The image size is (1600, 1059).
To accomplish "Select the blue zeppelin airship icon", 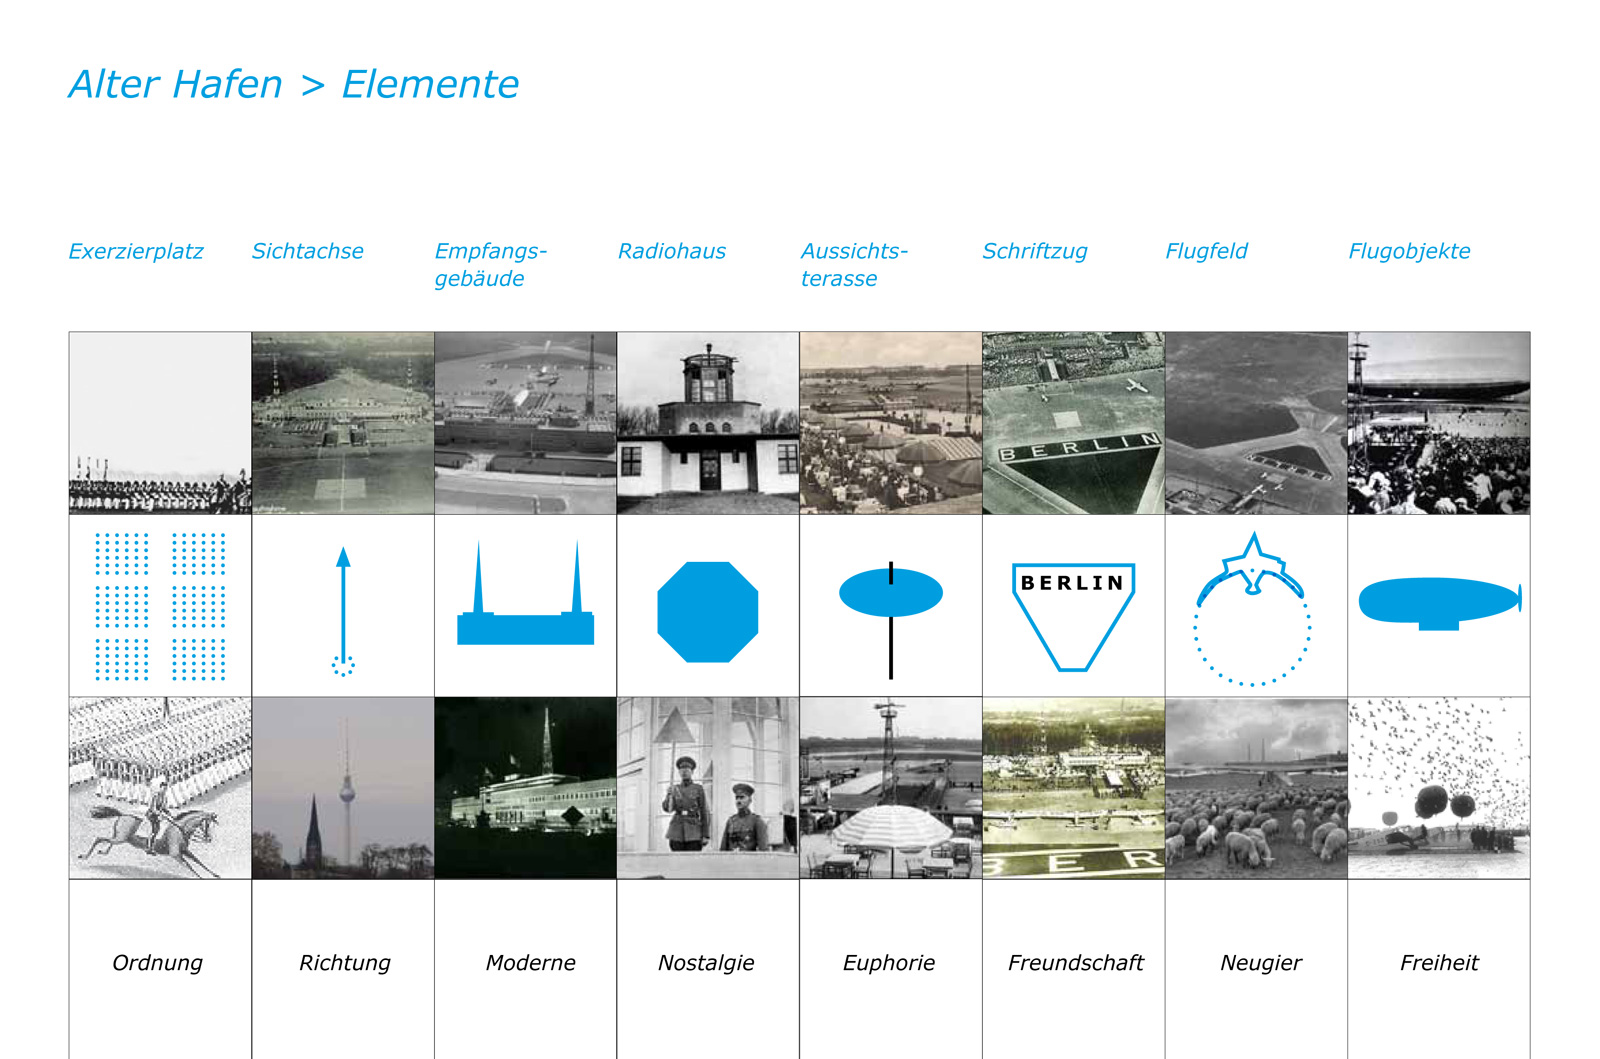I will point(1438,602).
